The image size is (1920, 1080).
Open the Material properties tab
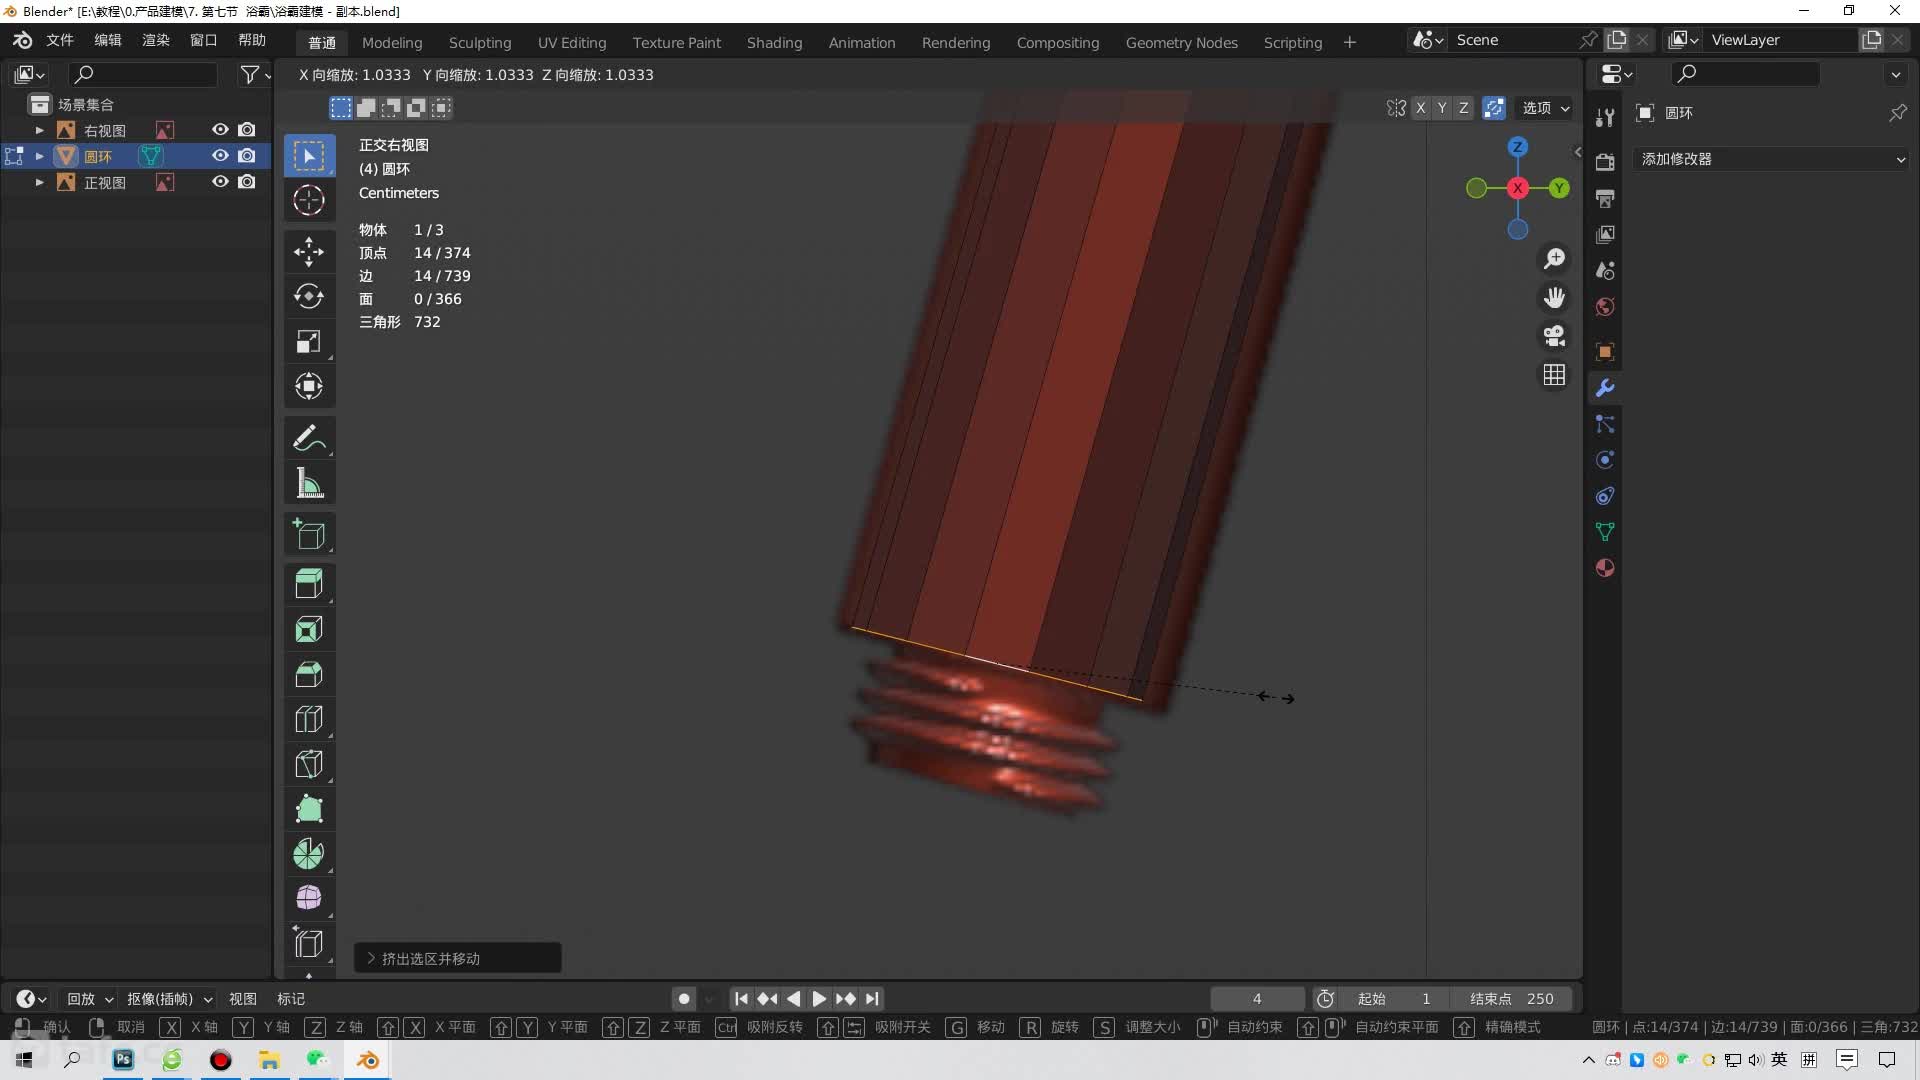(1605, 568)
